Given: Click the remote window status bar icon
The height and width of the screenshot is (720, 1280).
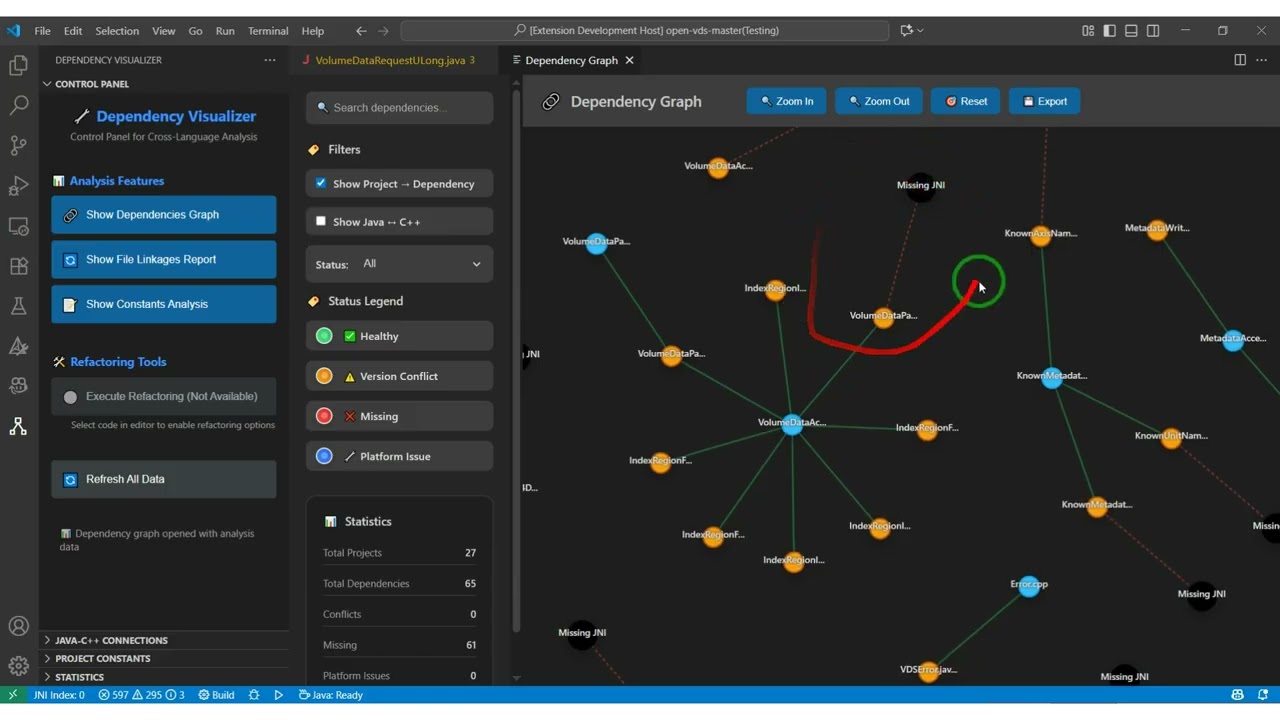Looking at the screenshot, I should pyautogui.click(x=13, y=695).
